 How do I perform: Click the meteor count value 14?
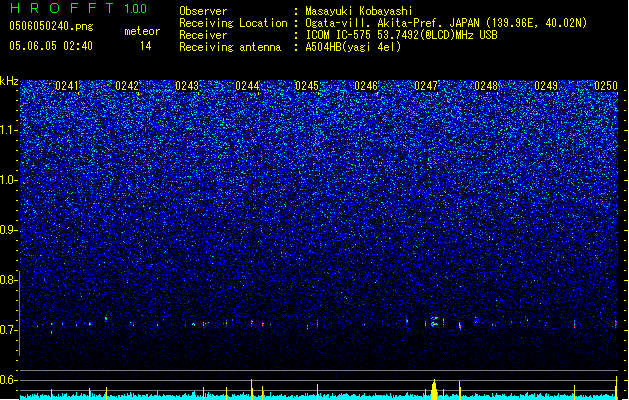pos(146,46)
